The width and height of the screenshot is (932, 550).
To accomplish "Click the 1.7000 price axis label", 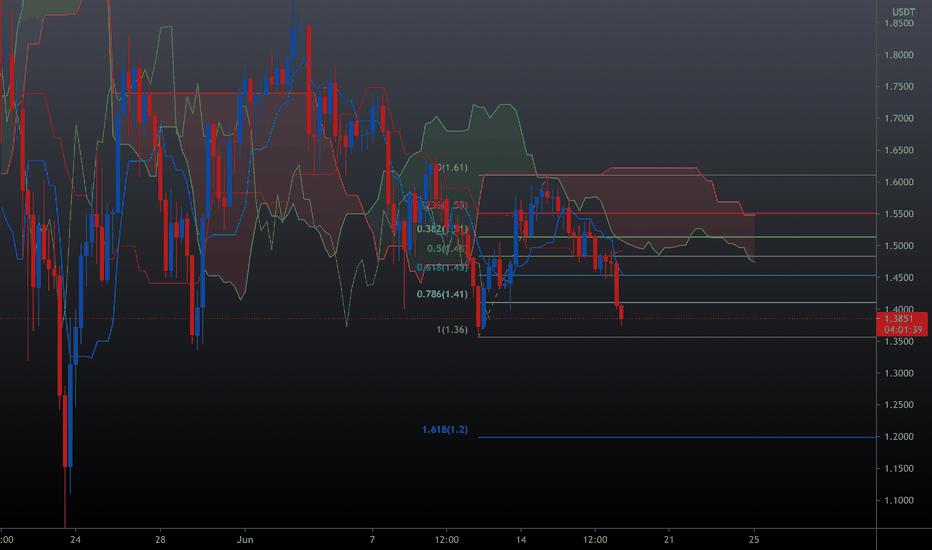I will [x=899, y=118].
